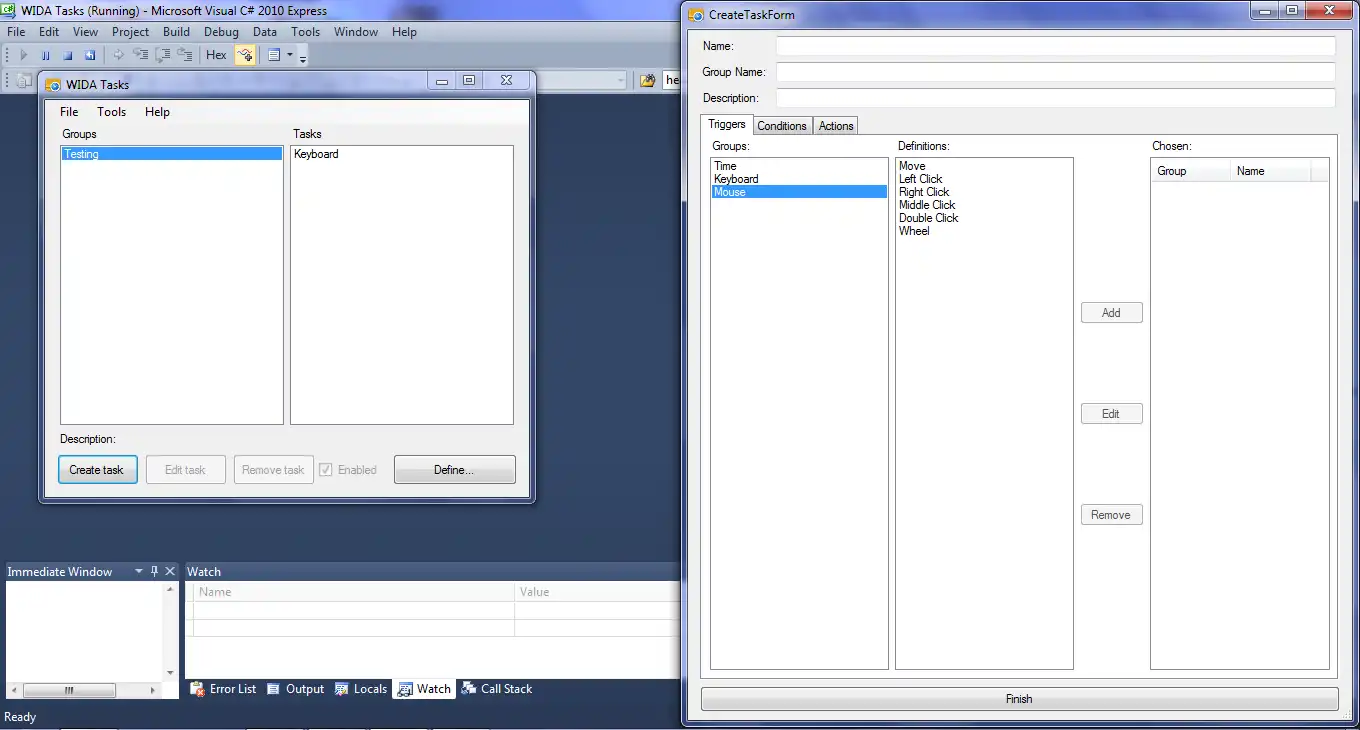
Task: Click the first Name cell in Watch
Action: (354, 610)
